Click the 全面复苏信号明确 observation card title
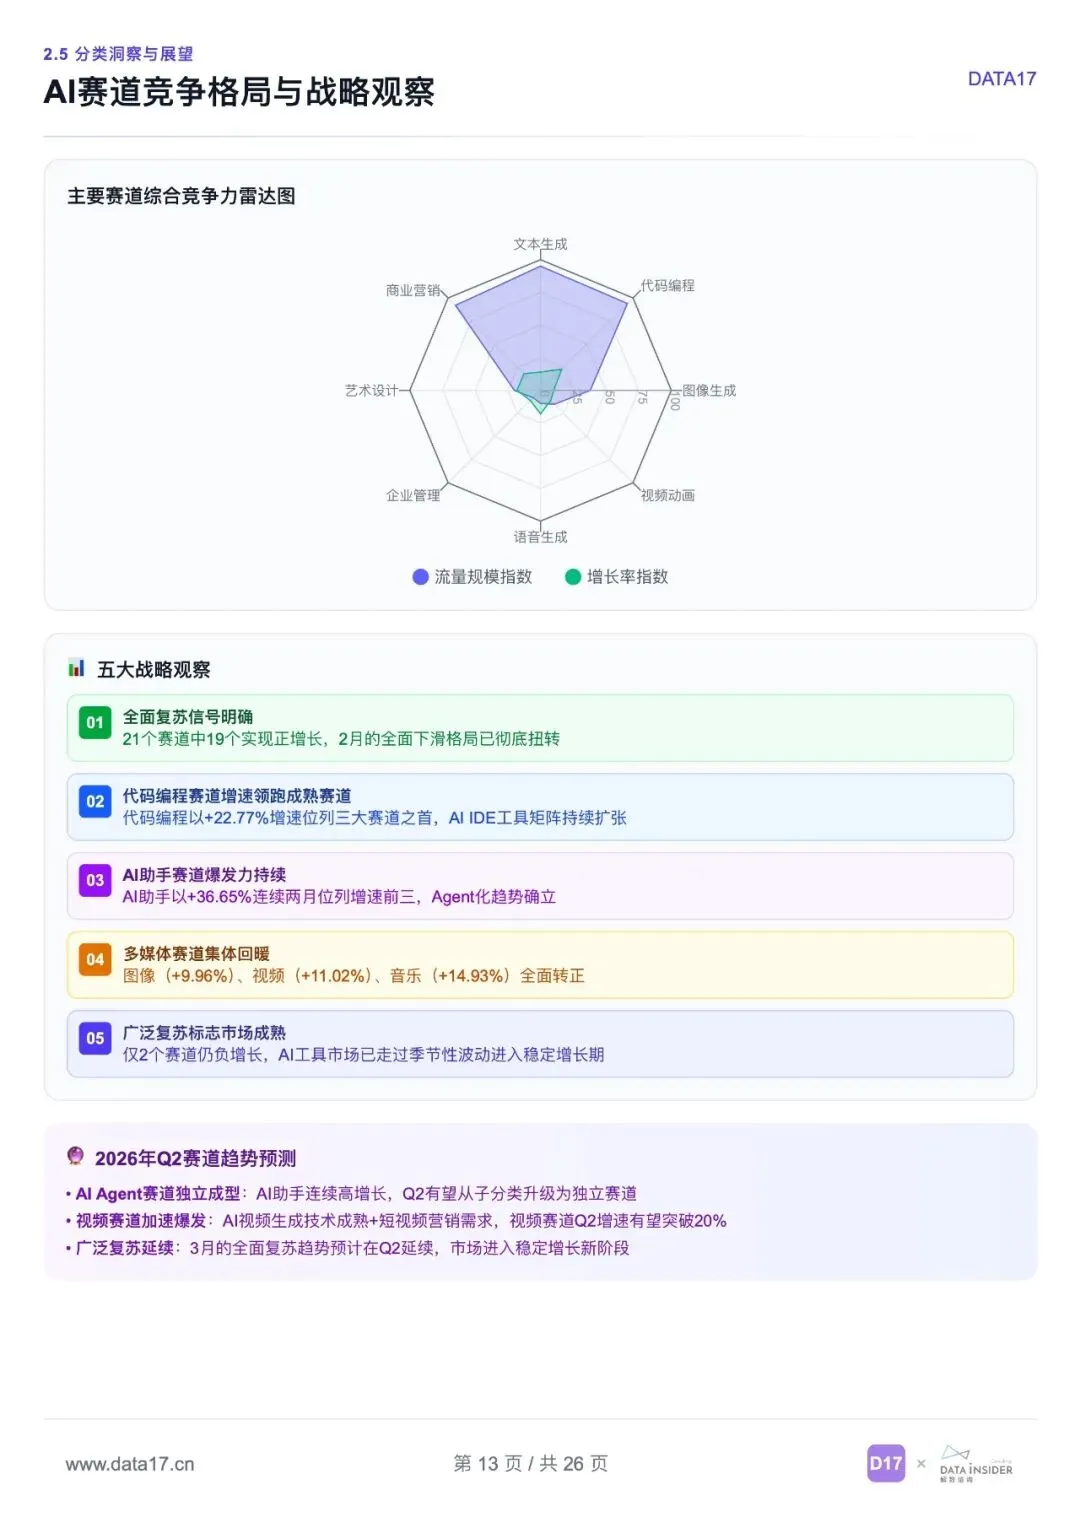 point(188,717)
